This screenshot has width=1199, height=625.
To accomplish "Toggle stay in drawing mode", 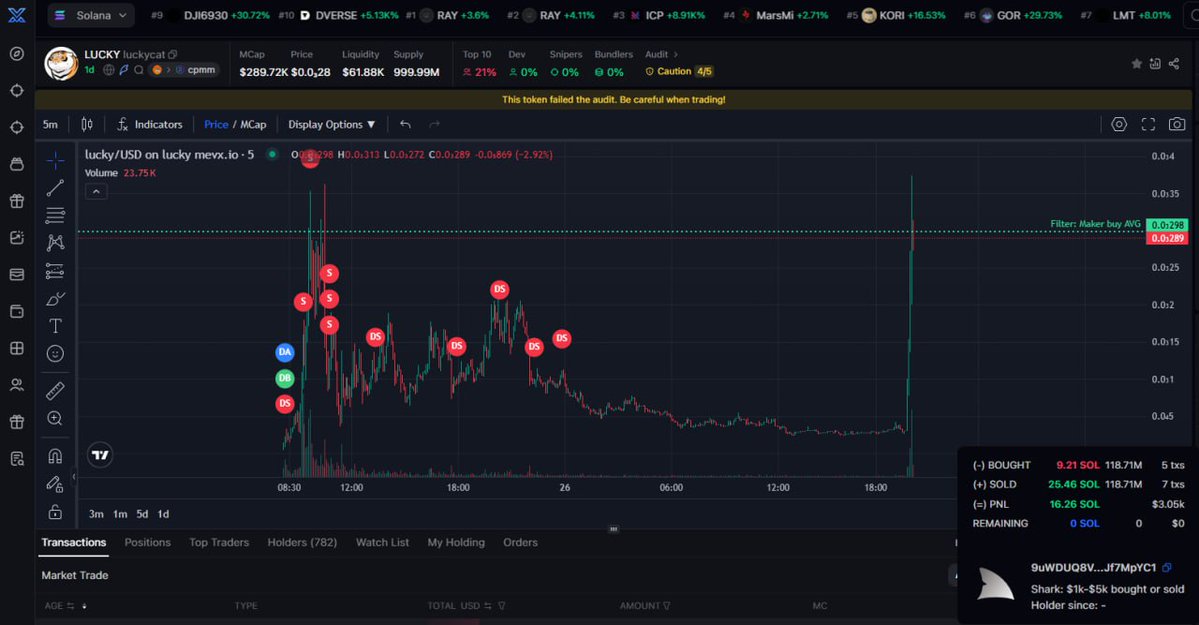I will (55, 483).
